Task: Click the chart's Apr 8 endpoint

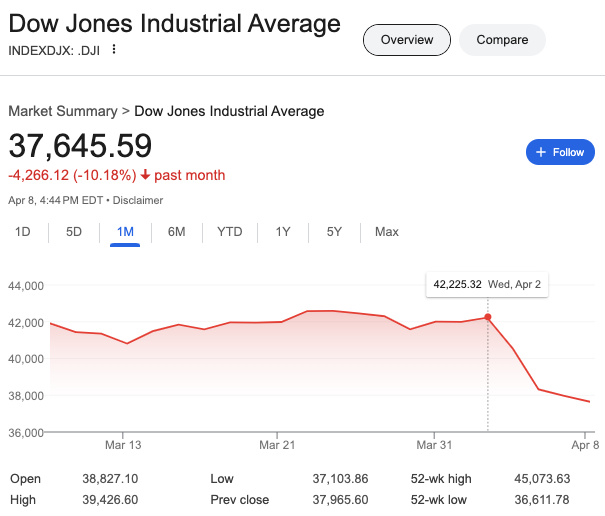Action: (589, 402)
